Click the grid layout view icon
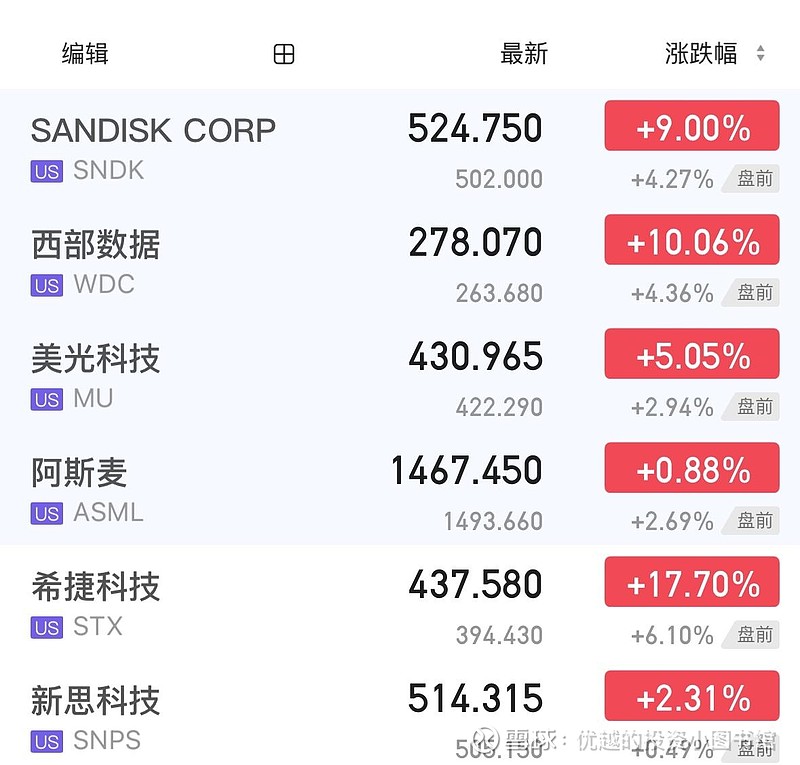The height and width of the screenshot is (765, 800). [284, 54]
